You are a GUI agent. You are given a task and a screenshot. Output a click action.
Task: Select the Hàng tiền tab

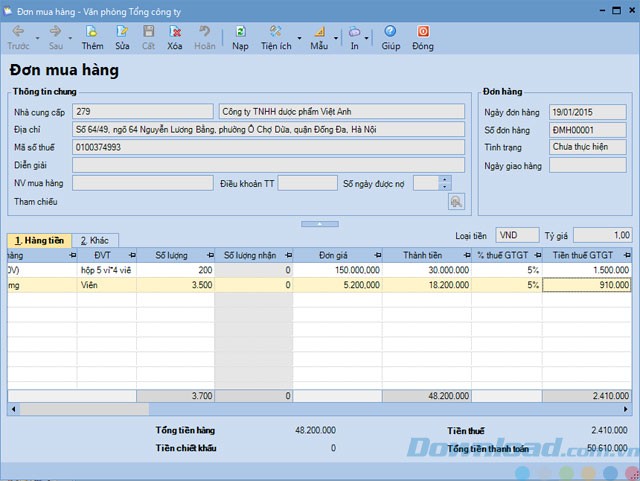pyautogui.click(x=39, y=241)
